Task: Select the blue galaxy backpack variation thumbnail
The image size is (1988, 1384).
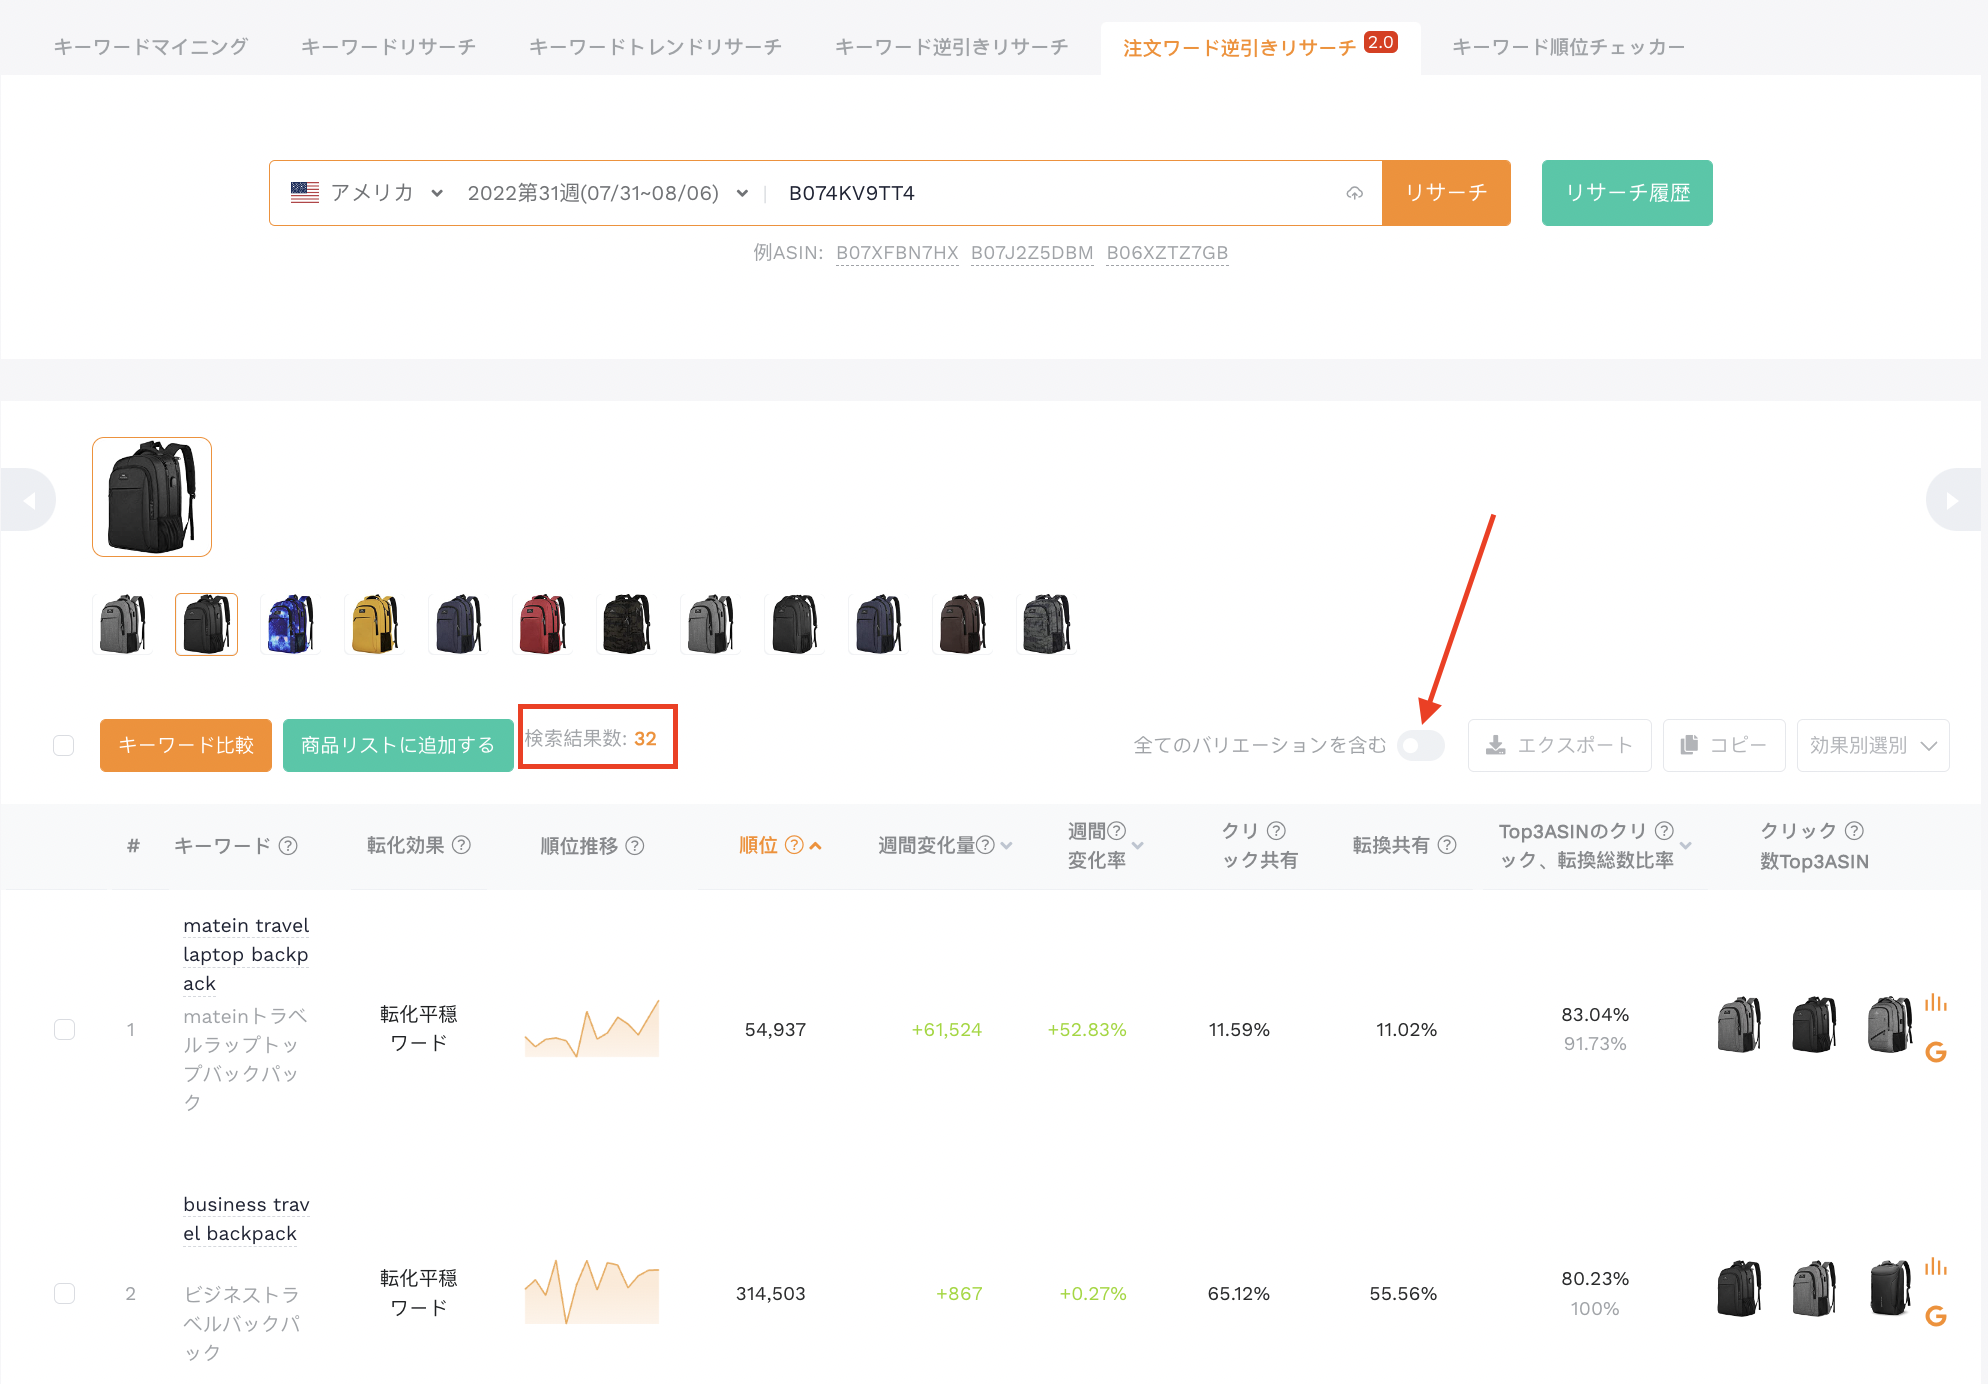Action: coord(290,624)
